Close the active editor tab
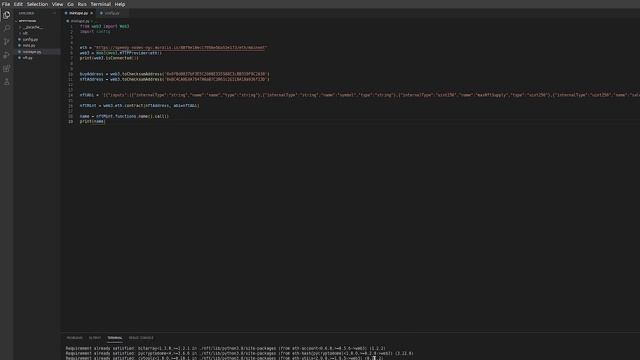The width and height of the screenshot is (640, 360). coord(91,13)
